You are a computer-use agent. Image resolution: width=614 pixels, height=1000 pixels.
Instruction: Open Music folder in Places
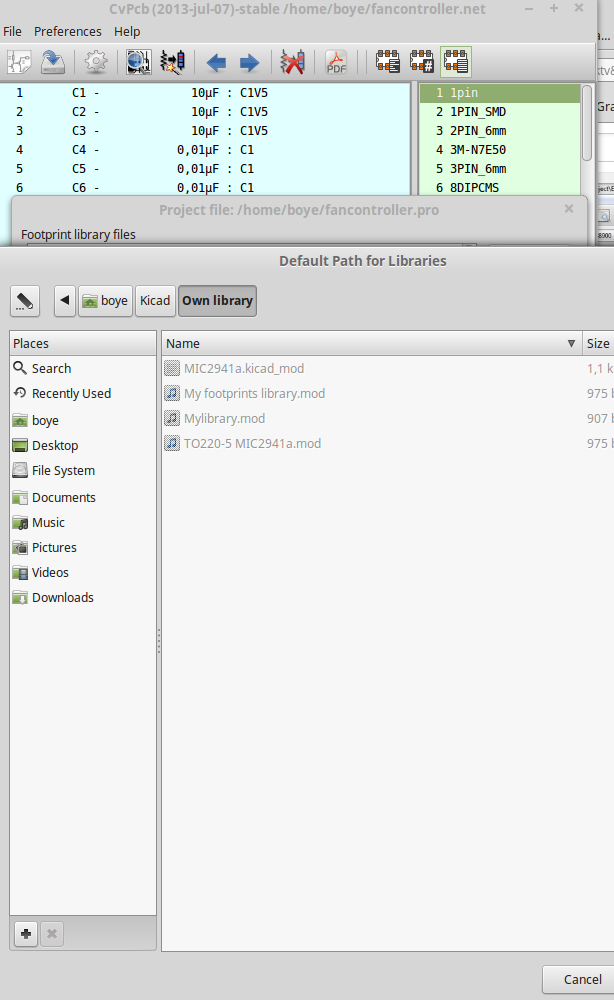83,522
